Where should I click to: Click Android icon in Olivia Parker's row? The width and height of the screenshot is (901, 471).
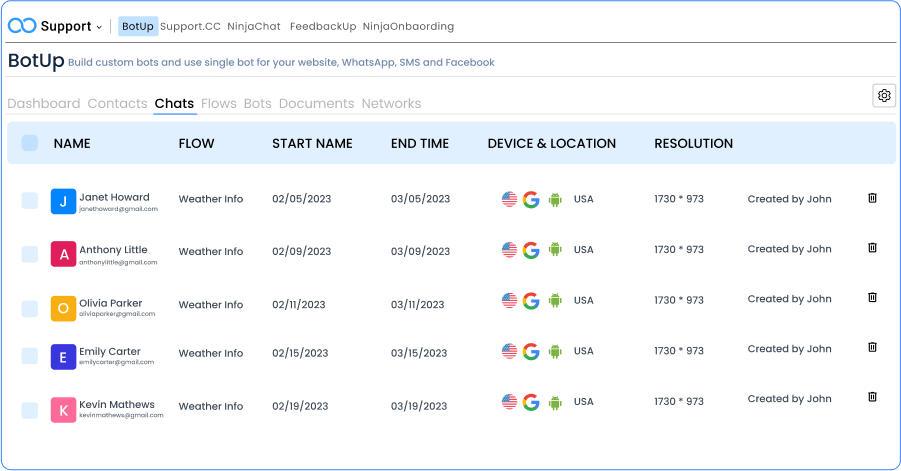tap(555, 300)
